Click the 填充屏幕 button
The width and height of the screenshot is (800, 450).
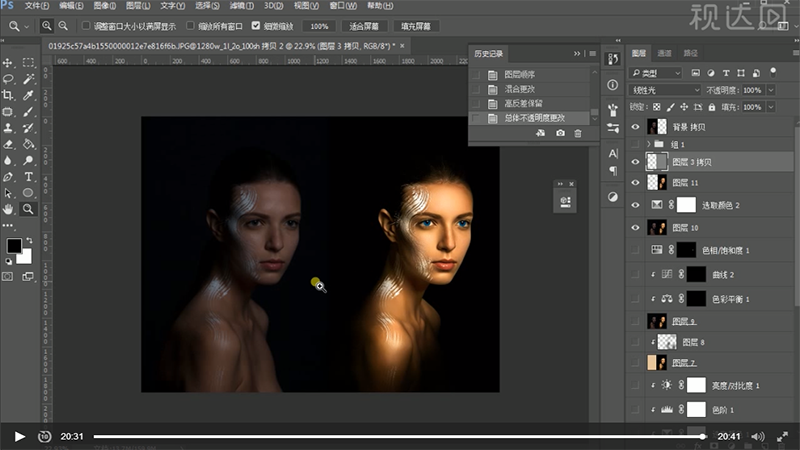click(x=416, y=26)
